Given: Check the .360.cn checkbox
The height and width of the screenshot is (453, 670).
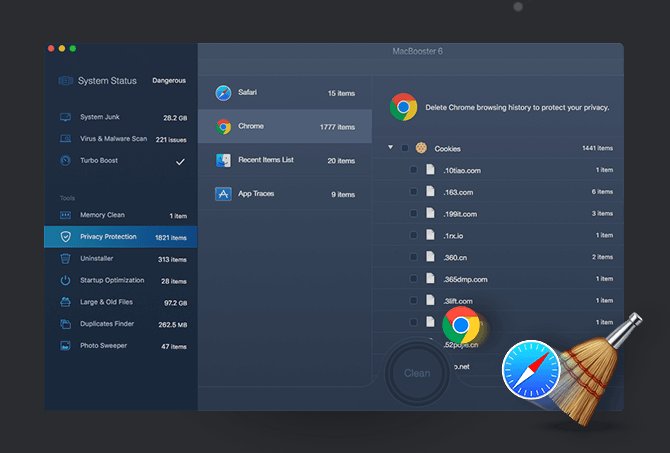Looking at the screenshot, I should point(413,257).
